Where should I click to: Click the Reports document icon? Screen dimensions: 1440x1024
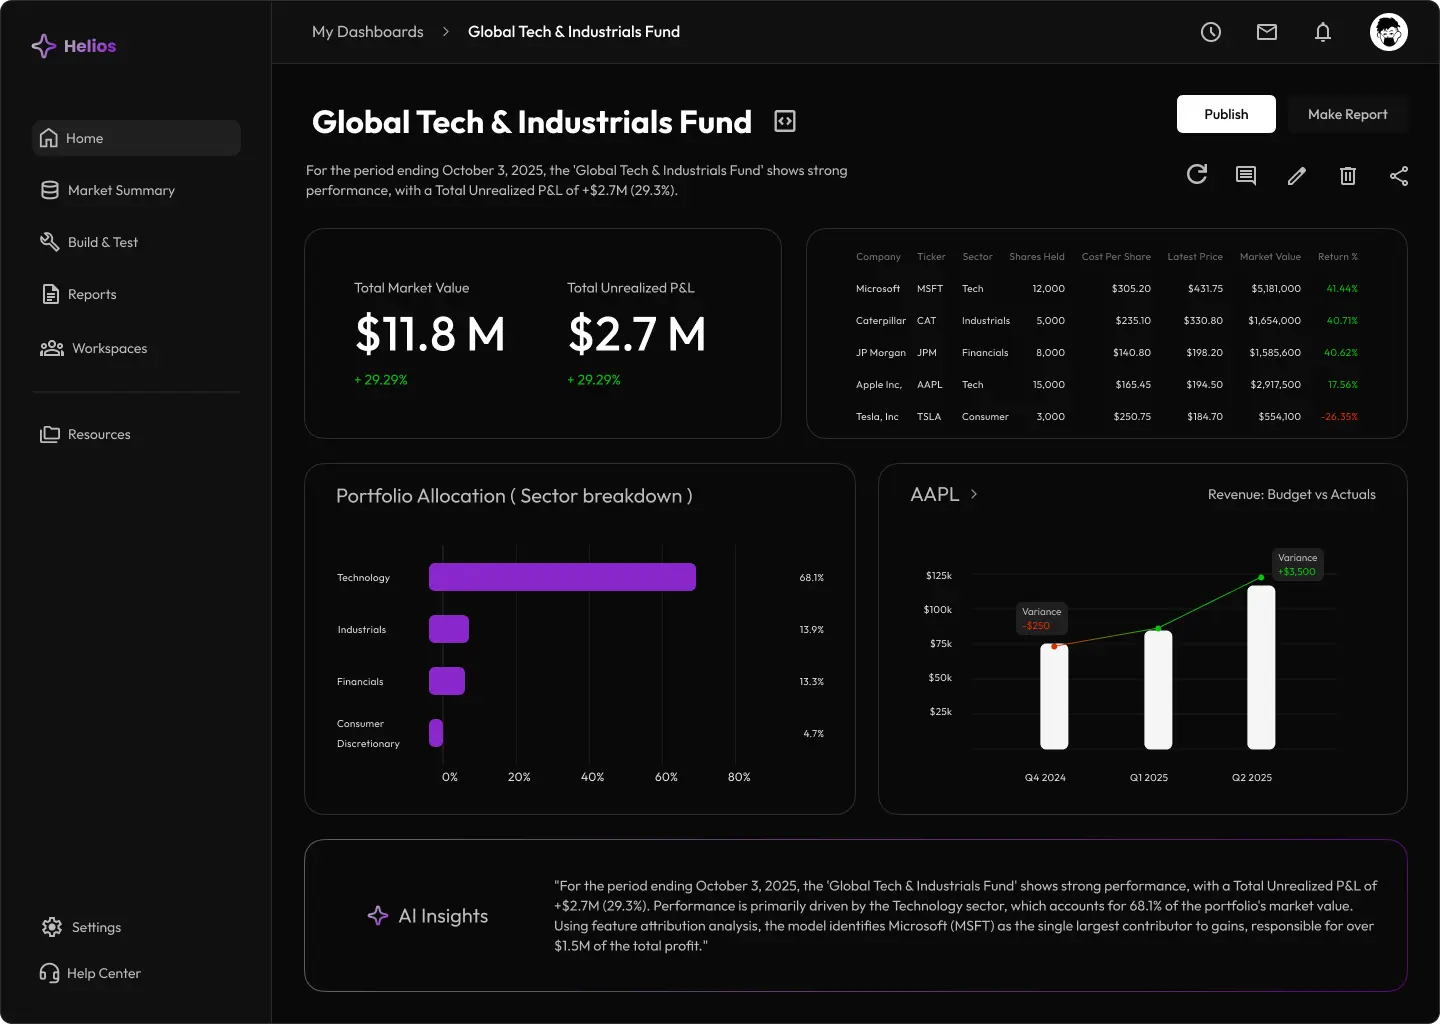[50, 294]
